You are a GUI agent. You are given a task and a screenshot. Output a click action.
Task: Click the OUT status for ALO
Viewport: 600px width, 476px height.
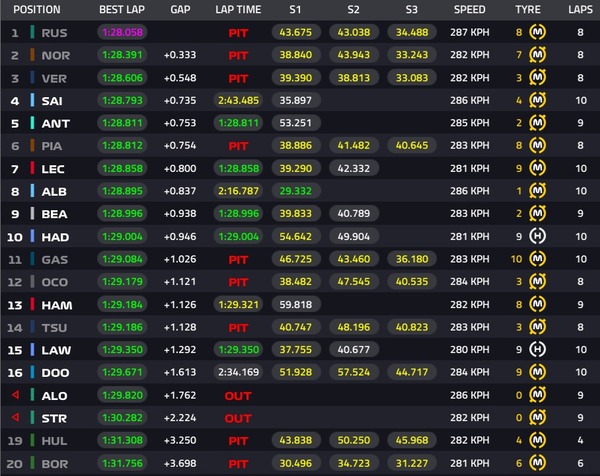(238, 396)
